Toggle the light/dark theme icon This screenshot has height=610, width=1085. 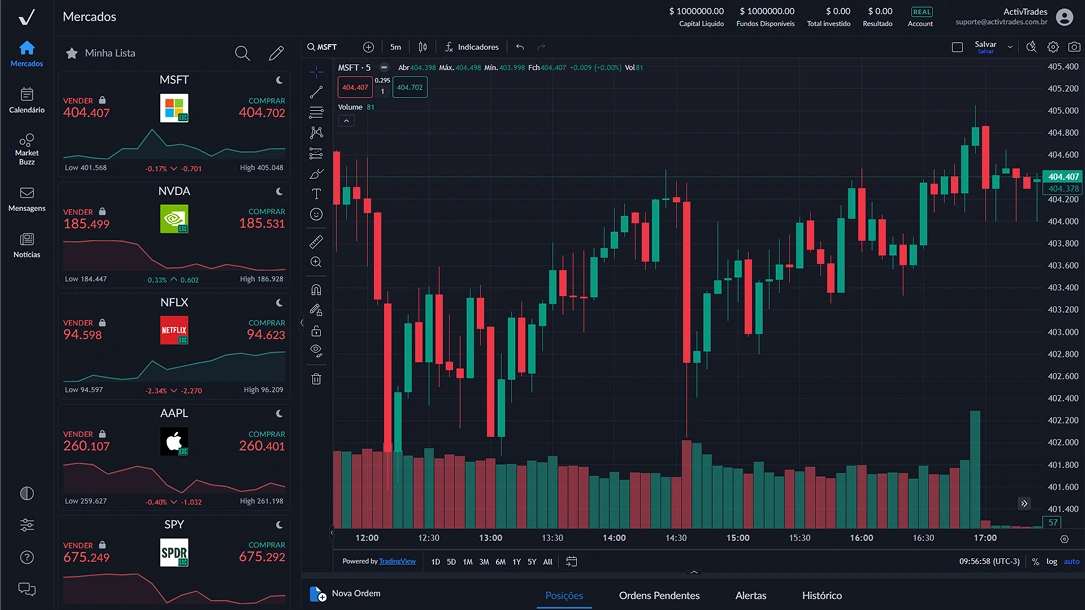pyautogui.click(x=26, y=493)
